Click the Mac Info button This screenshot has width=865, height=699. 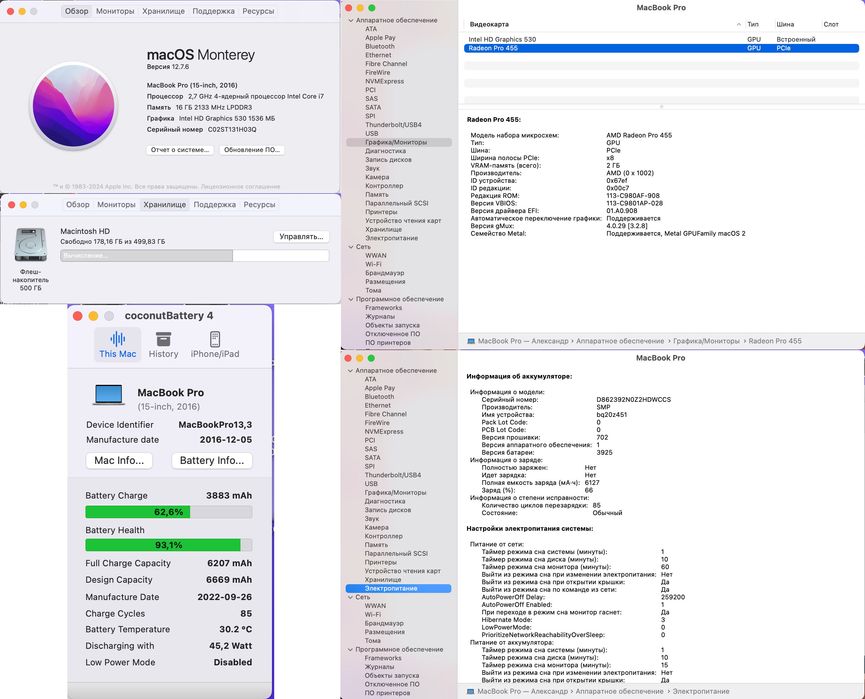point(119,461)
